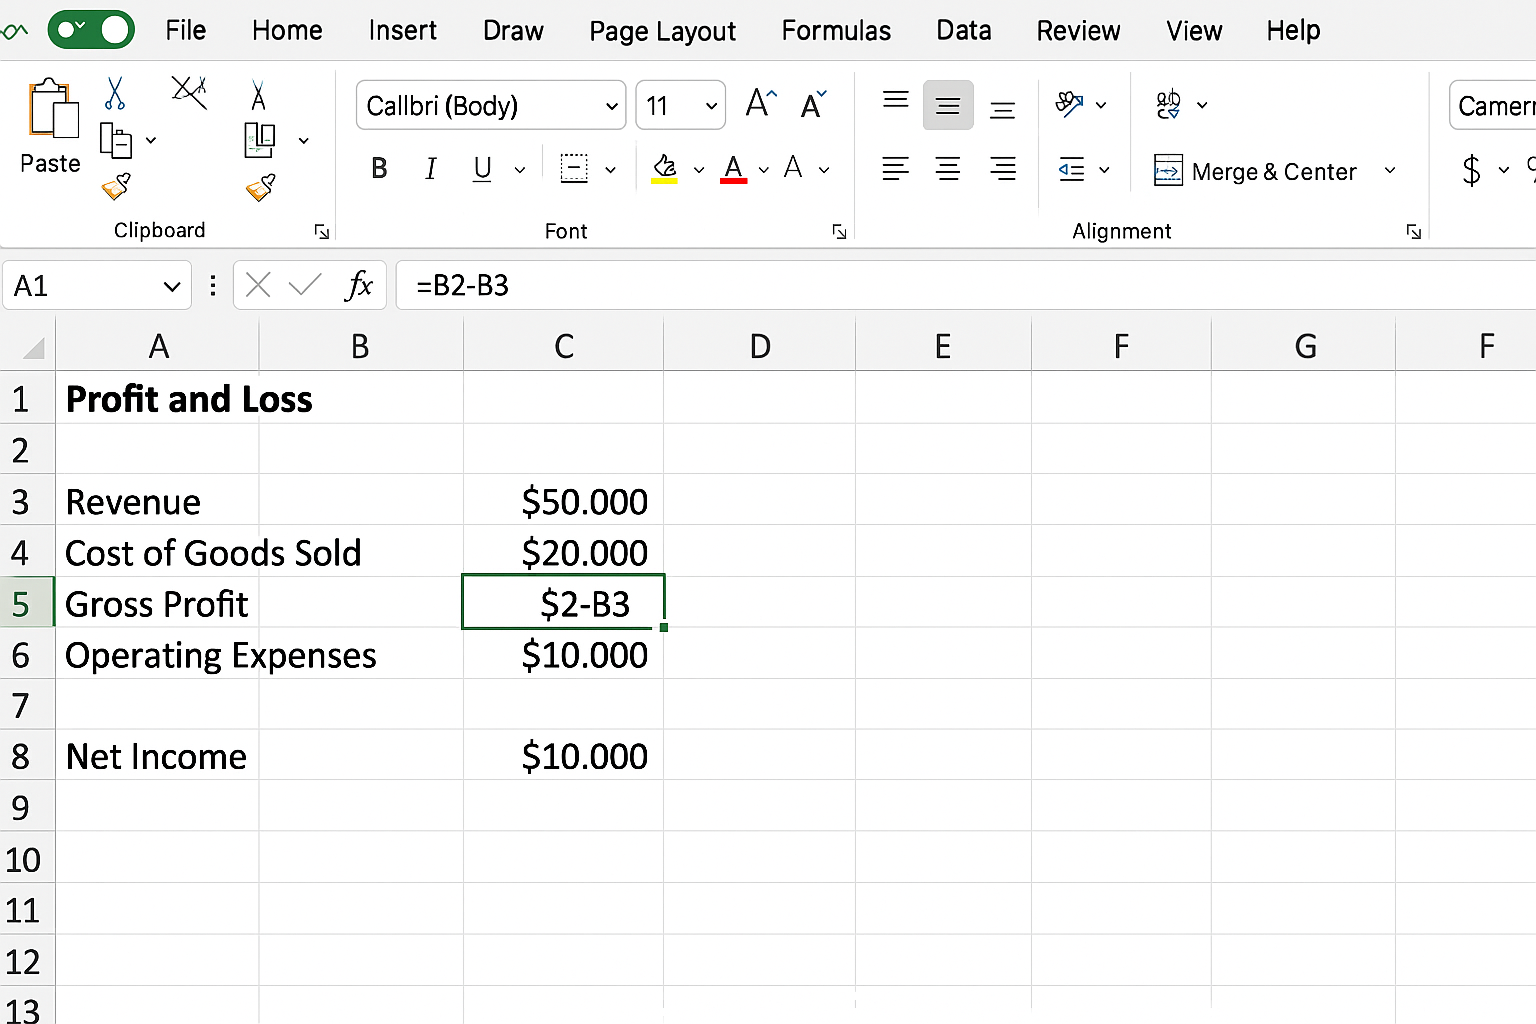Select row 8 header
The width and height of the screenshot is (1536, 1024).
point(27,756)
